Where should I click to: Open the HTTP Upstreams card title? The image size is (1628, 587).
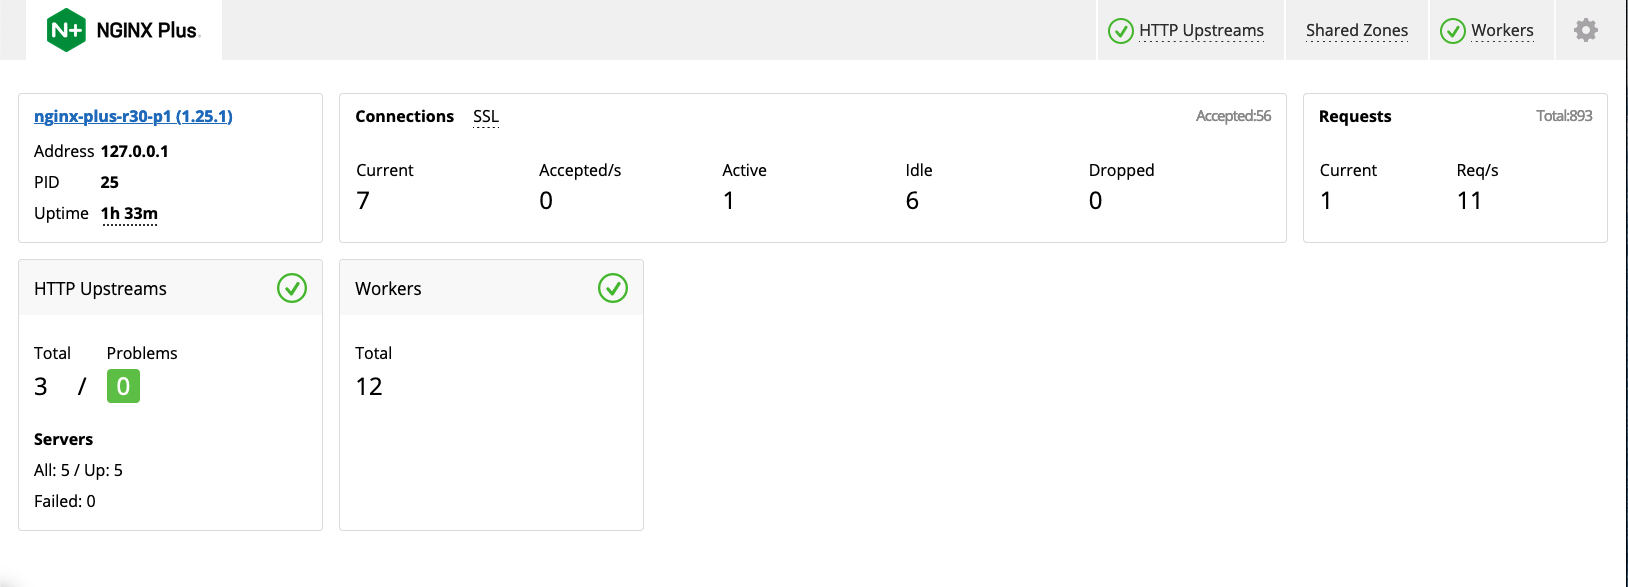pyautogui.click(x=100, y=289)
